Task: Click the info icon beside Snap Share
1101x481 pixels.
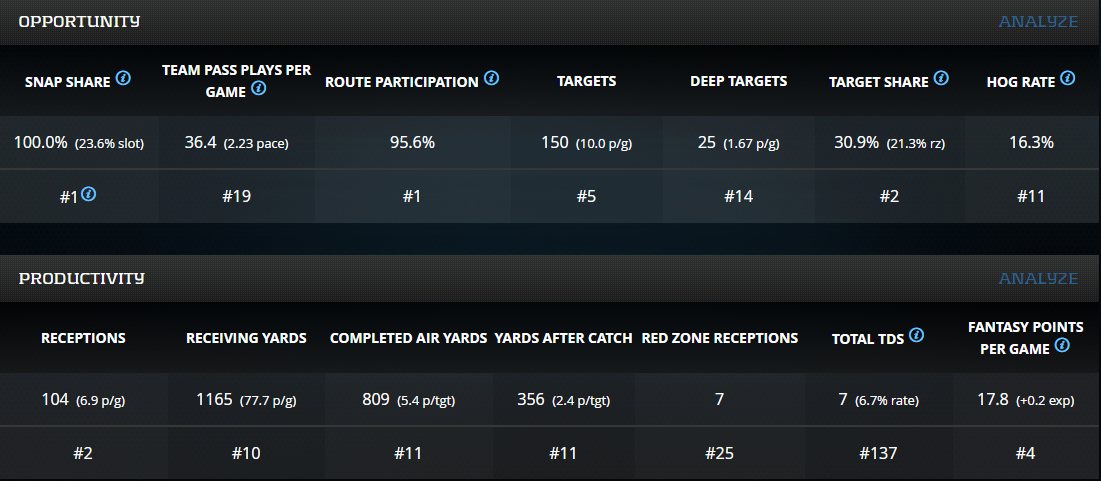Action: pyautogui.click(x=123, y=78)
